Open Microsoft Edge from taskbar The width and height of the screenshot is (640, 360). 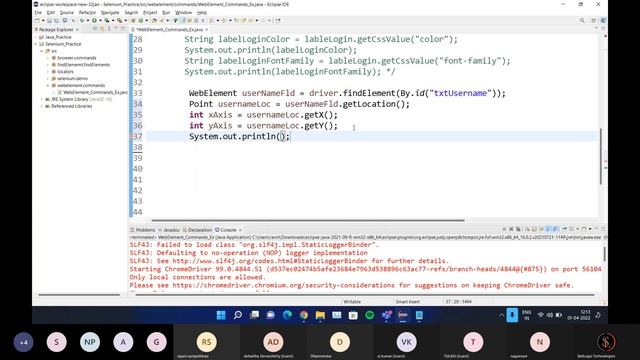point(287,315)
